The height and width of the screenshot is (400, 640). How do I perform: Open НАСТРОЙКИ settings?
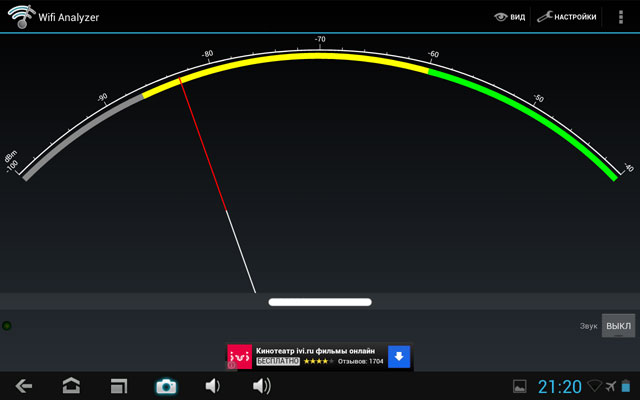(567, 17)
